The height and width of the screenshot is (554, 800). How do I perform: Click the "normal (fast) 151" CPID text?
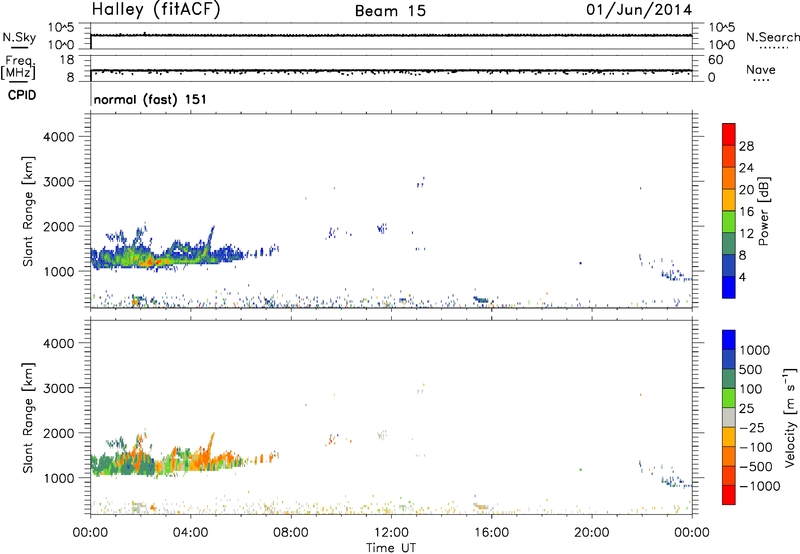click(x=150, y=99)
